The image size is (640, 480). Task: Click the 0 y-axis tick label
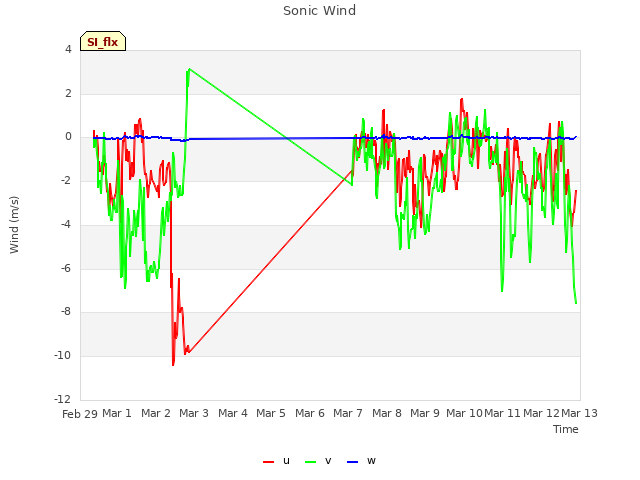pyautogui.click(x=68, y=137)
